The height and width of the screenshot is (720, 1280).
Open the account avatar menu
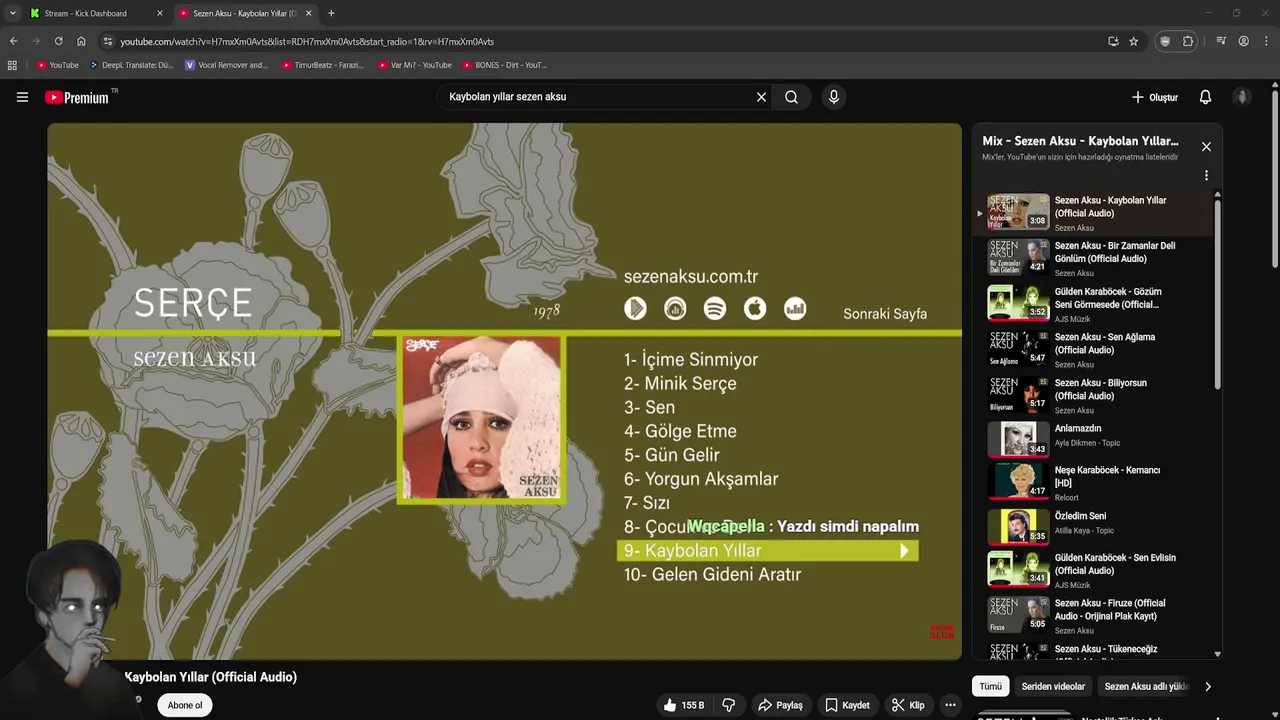1242,97
